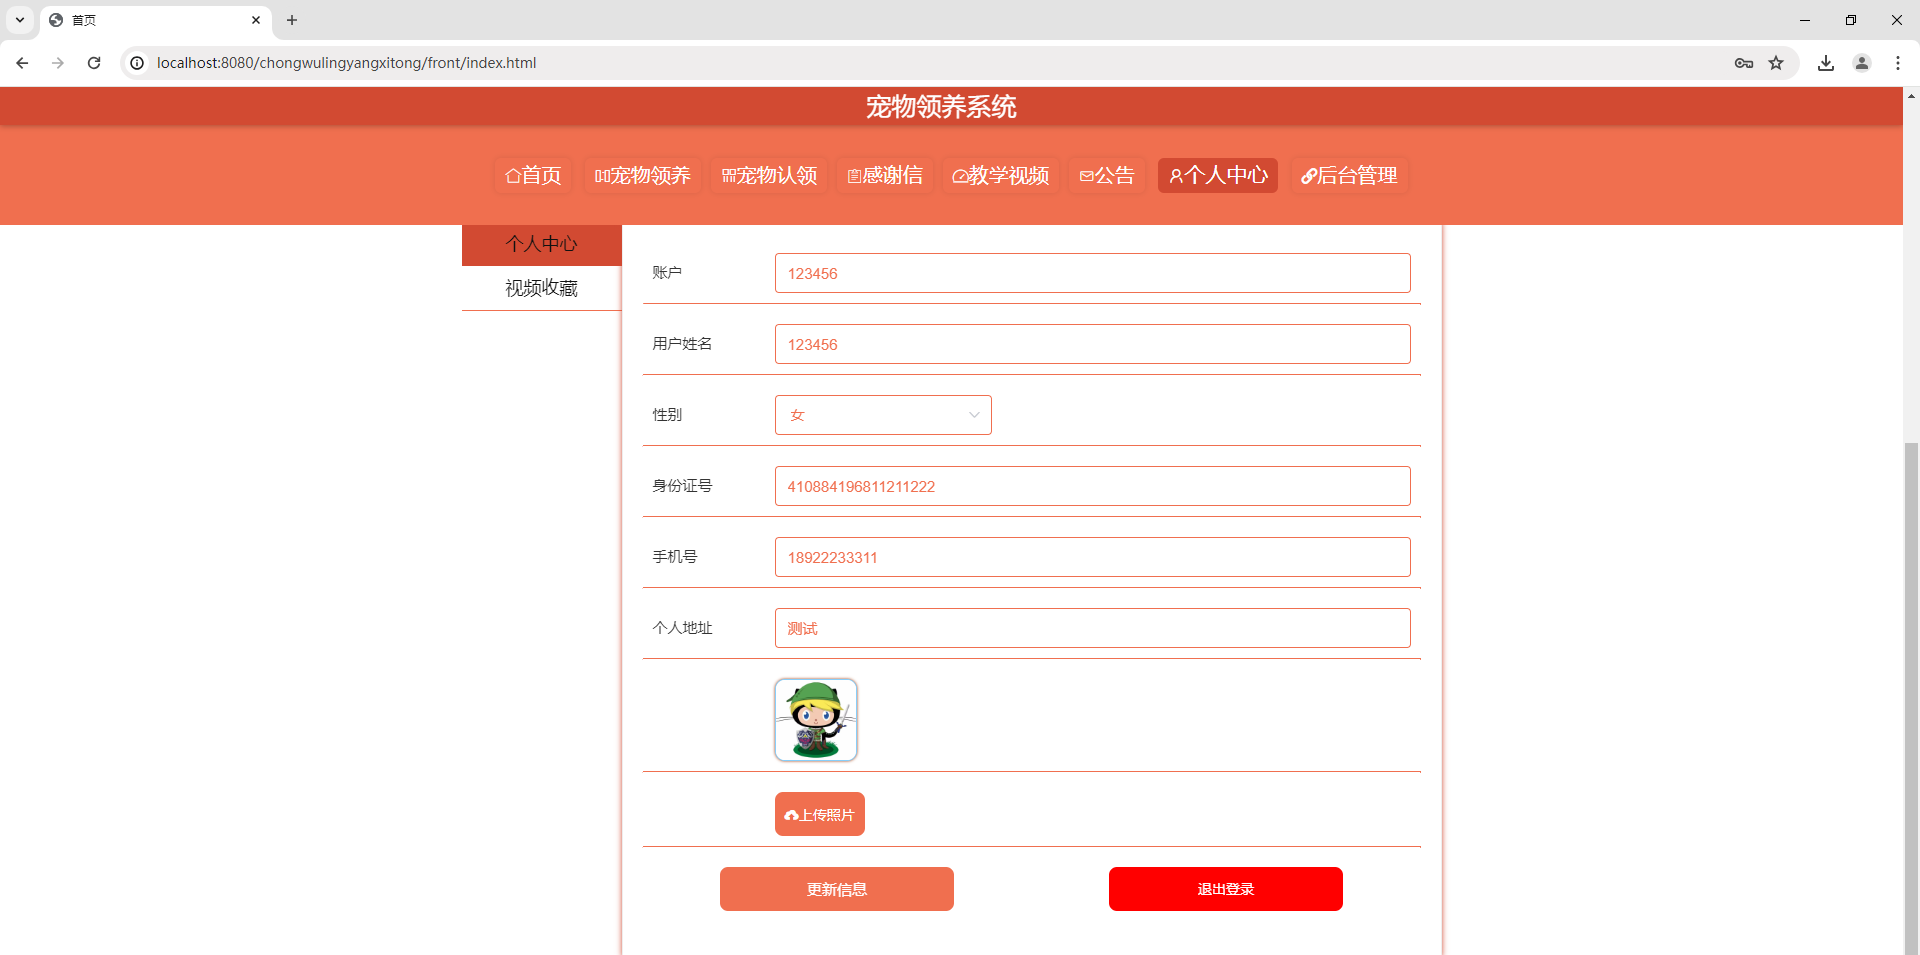Bookmark this page with star icon

[x=1776, y=63]
